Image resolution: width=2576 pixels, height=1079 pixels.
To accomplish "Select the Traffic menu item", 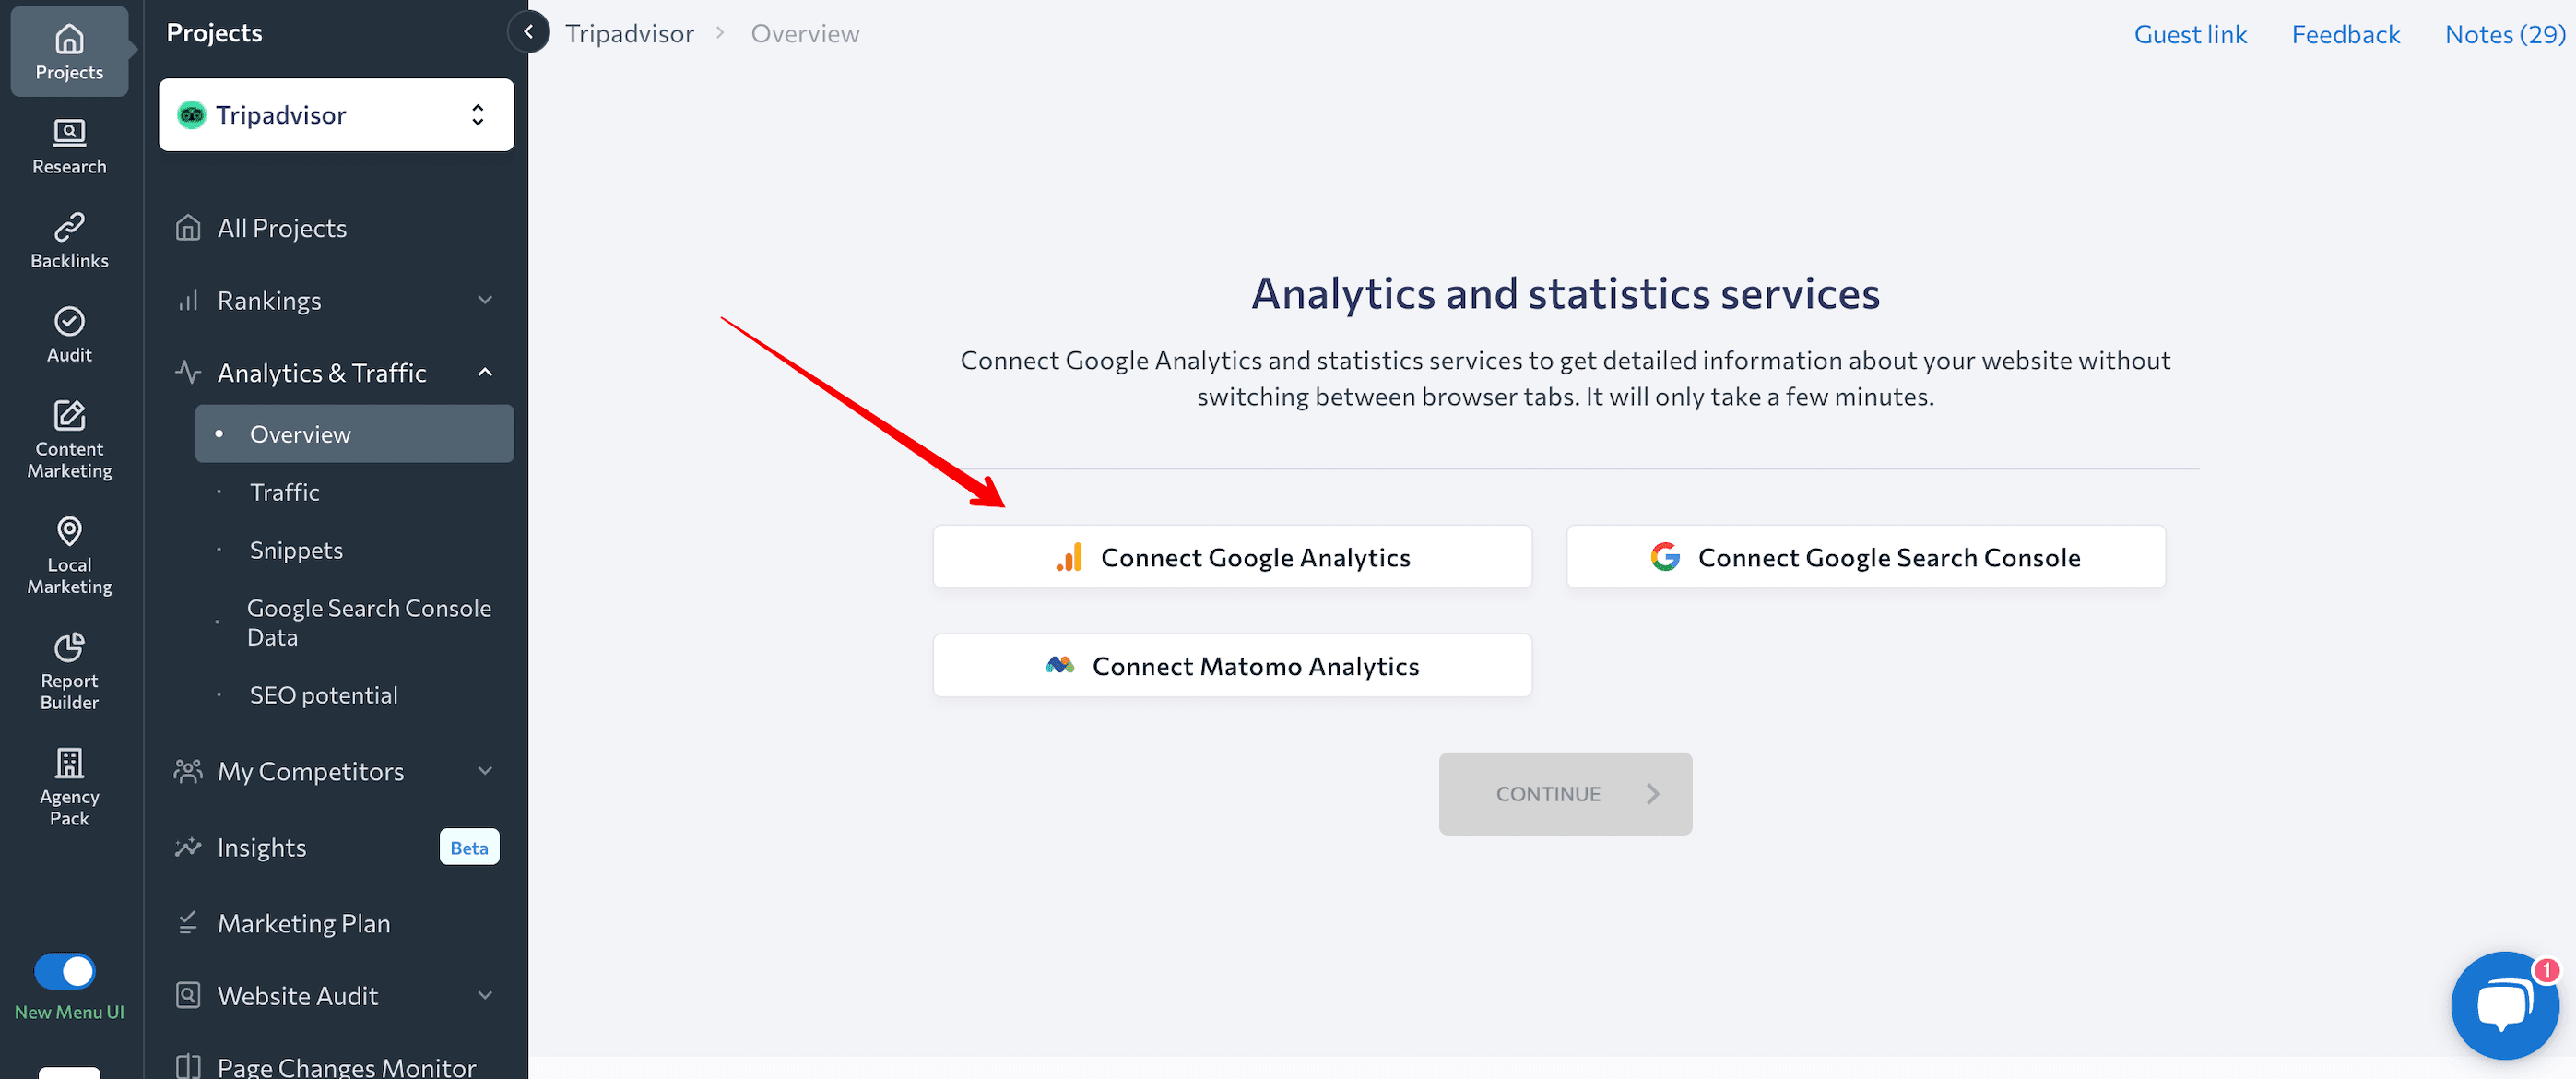I will 284,490.
